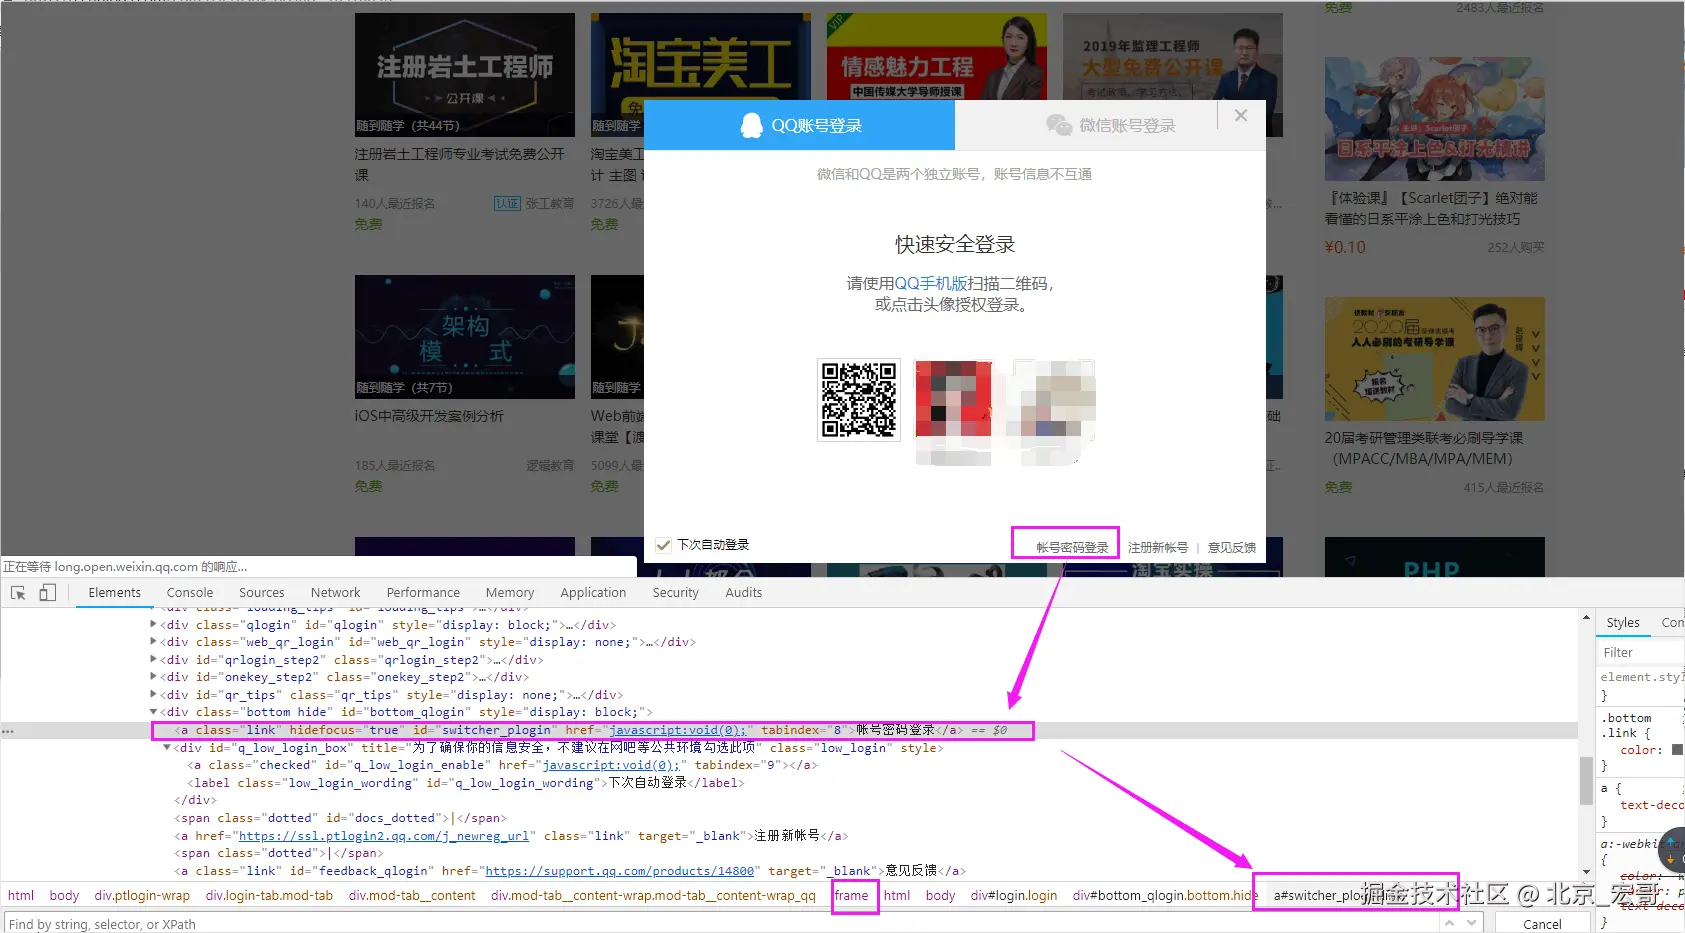The image size is (1685, 933).
Task: Open the Network DevTools tab
Action: coord(336,593)
